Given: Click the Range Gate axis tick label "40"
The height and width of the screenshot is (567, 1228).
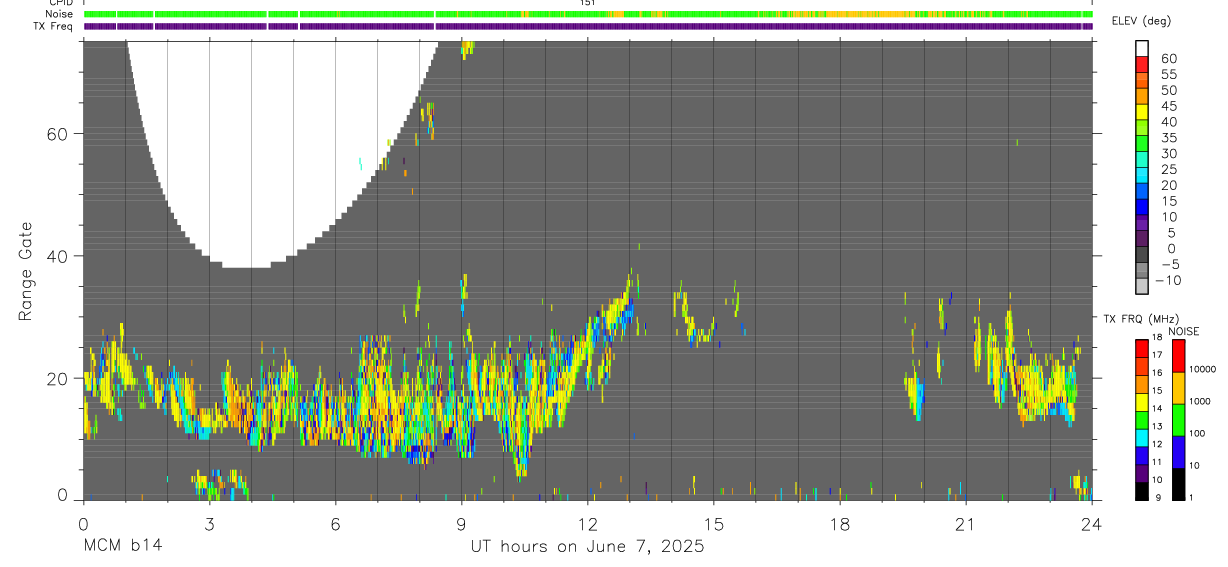Looking at the screenshot, I should click(57, 256).
